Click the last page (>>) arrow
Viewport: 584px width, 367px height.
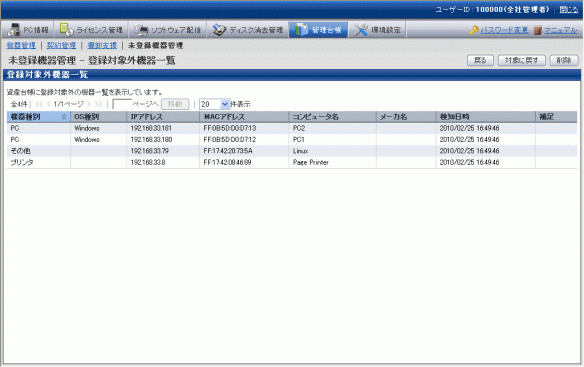(98, 104)
